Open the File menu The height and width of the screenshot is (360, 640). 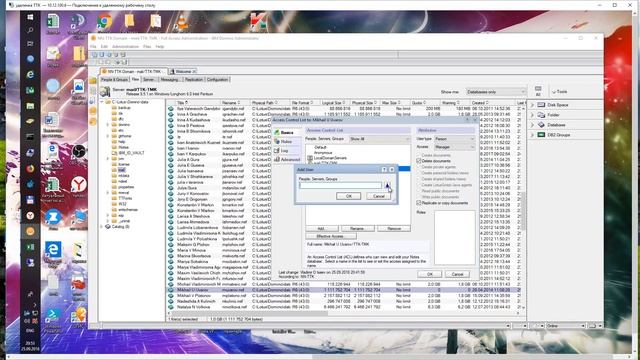pos(93,47)
